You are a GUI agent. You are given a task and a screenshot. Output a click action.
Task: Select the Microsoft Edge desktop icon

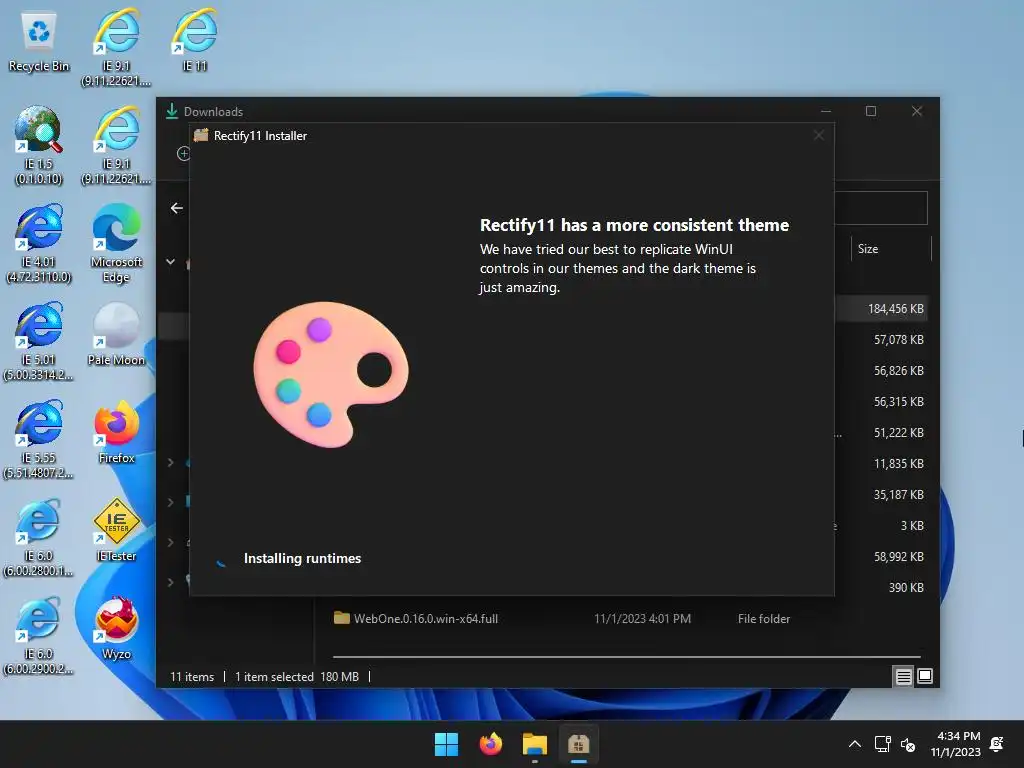click(116, 243)
